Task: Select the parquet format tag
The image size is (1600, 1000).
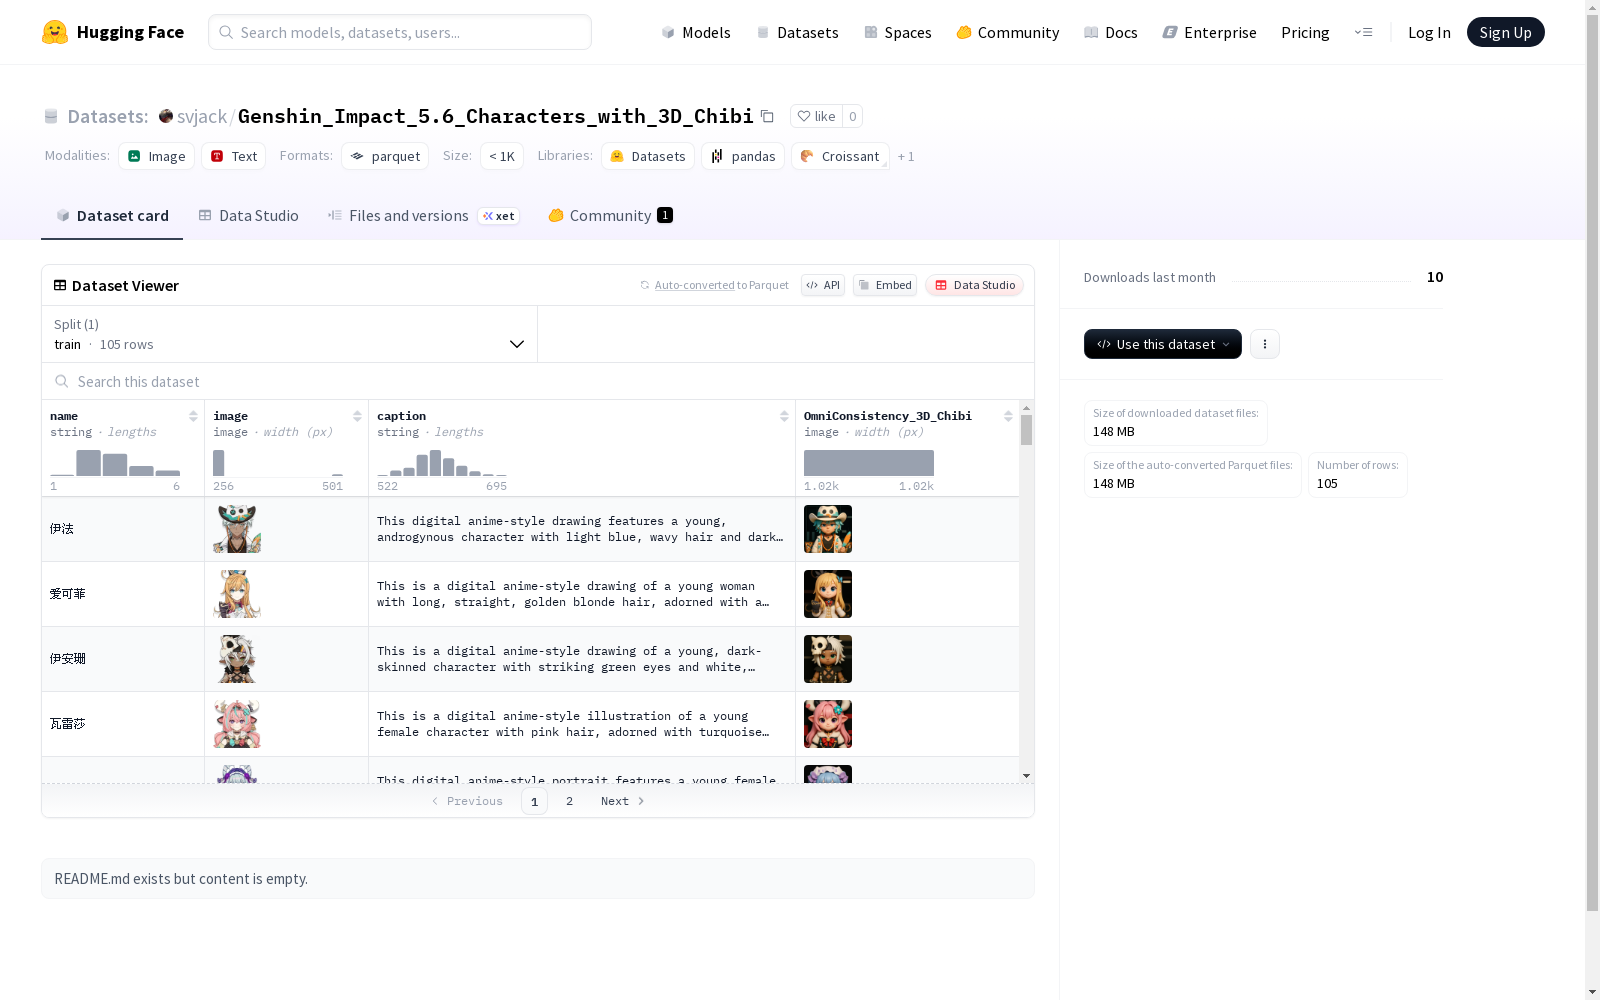Action: click(385, 156)
